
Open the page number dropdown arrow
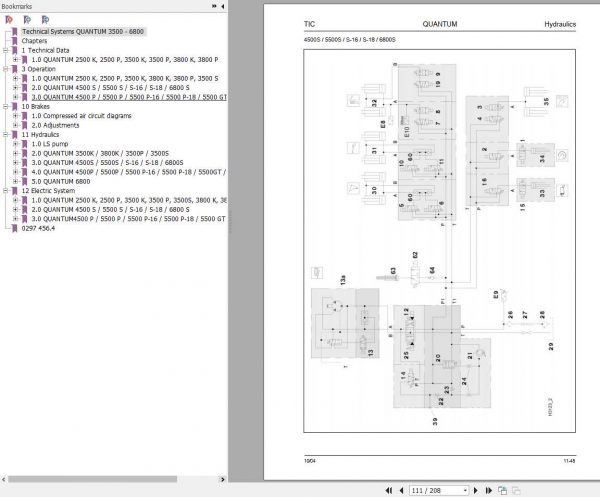tap(465, 490)
